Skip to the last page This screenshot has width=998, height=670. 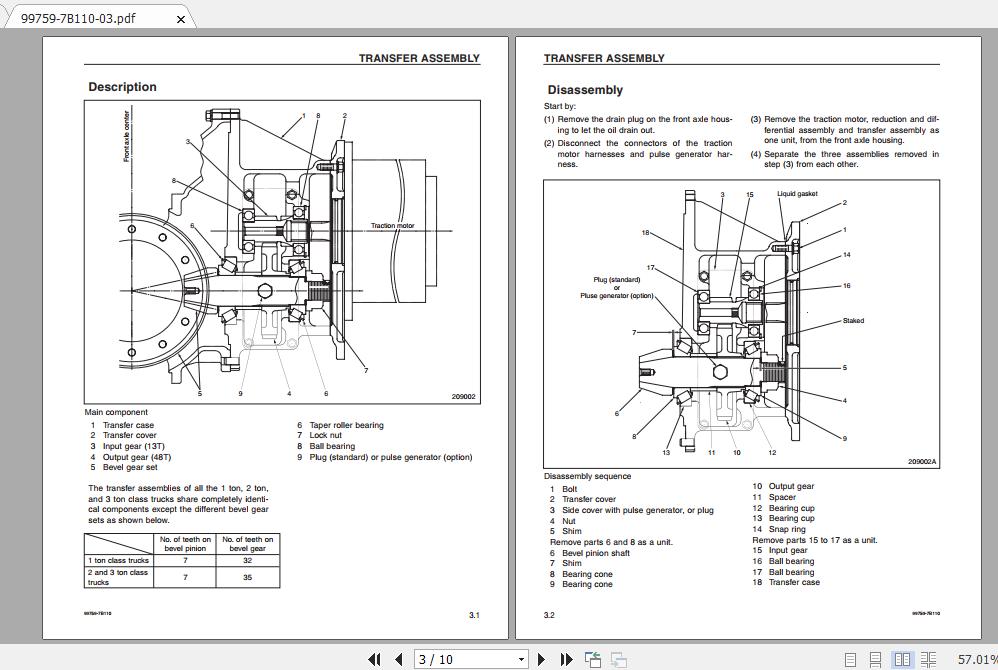coord(566,658)
